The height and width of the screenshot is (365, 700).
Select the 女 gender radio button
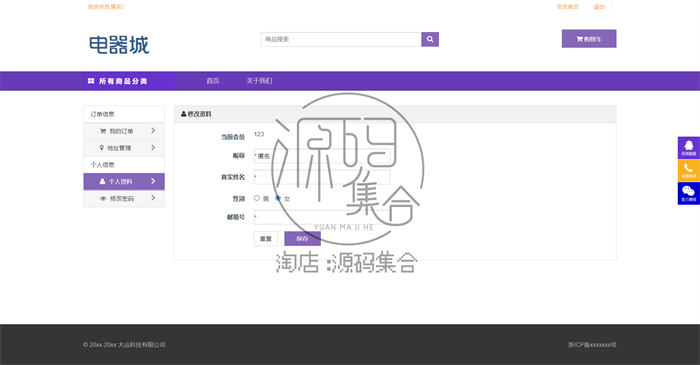coord(278,198)
